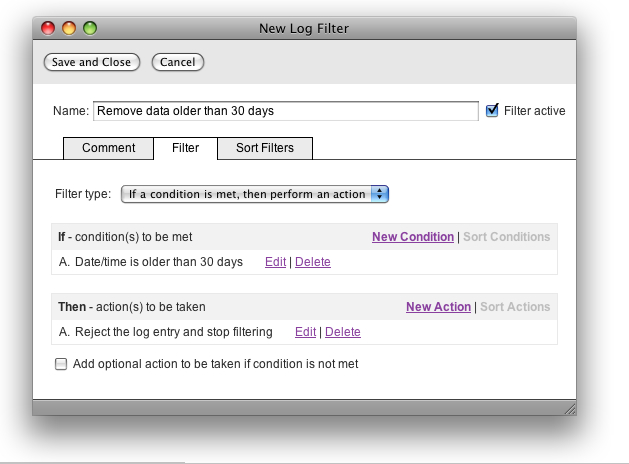Click into the Name text field
The height and width of the screenshot is (464, 629).
click(285, 111)
